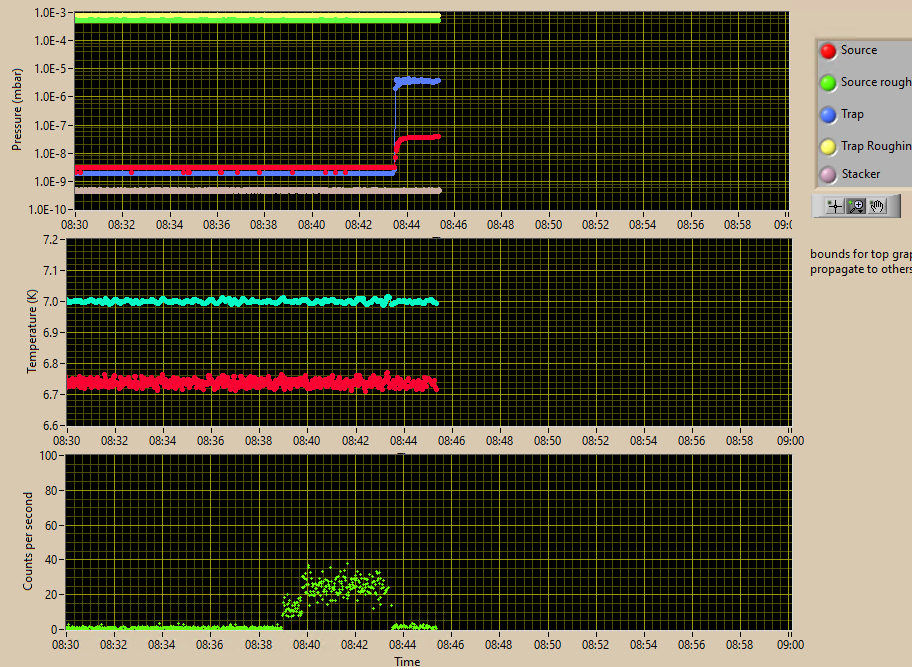912x667 pixels.
Task: Click 08:42 time label on counts graph
Action: click(354, 644)
